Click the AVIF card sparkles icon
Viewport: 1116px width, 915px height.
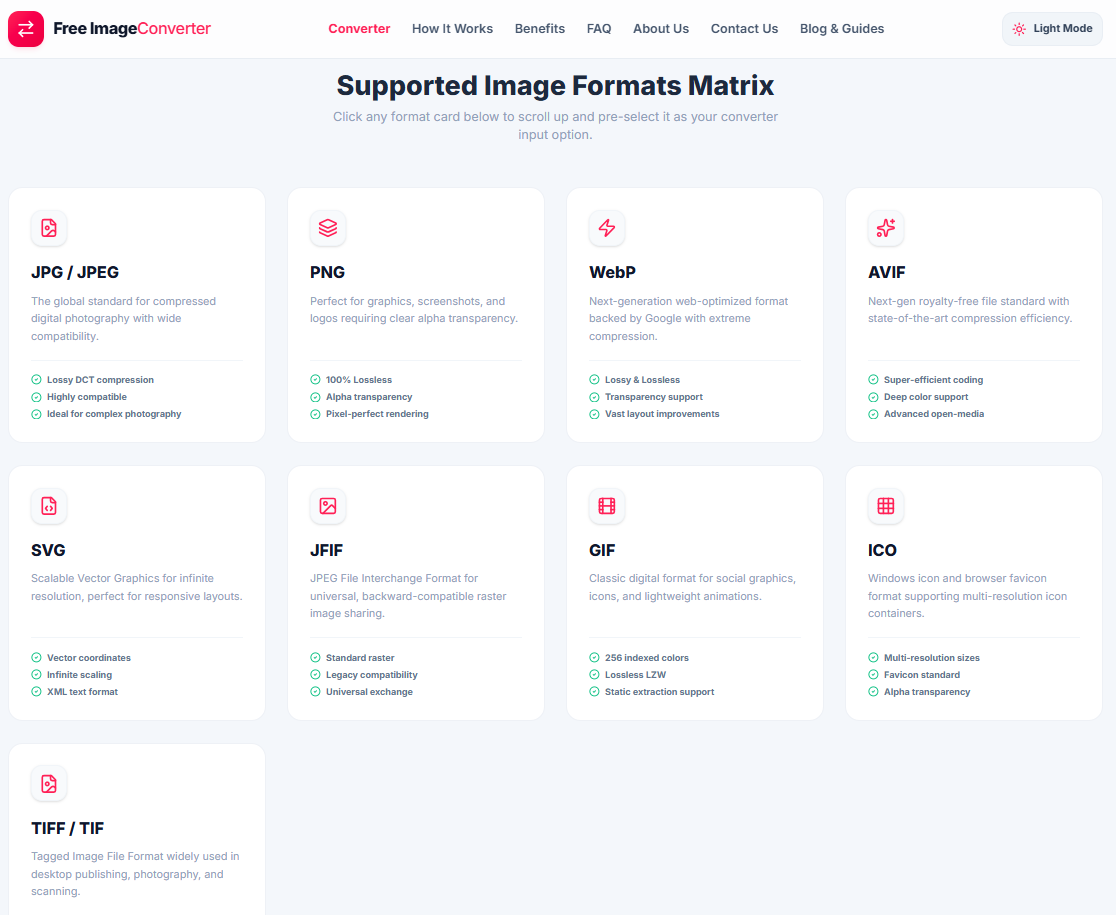886,228
